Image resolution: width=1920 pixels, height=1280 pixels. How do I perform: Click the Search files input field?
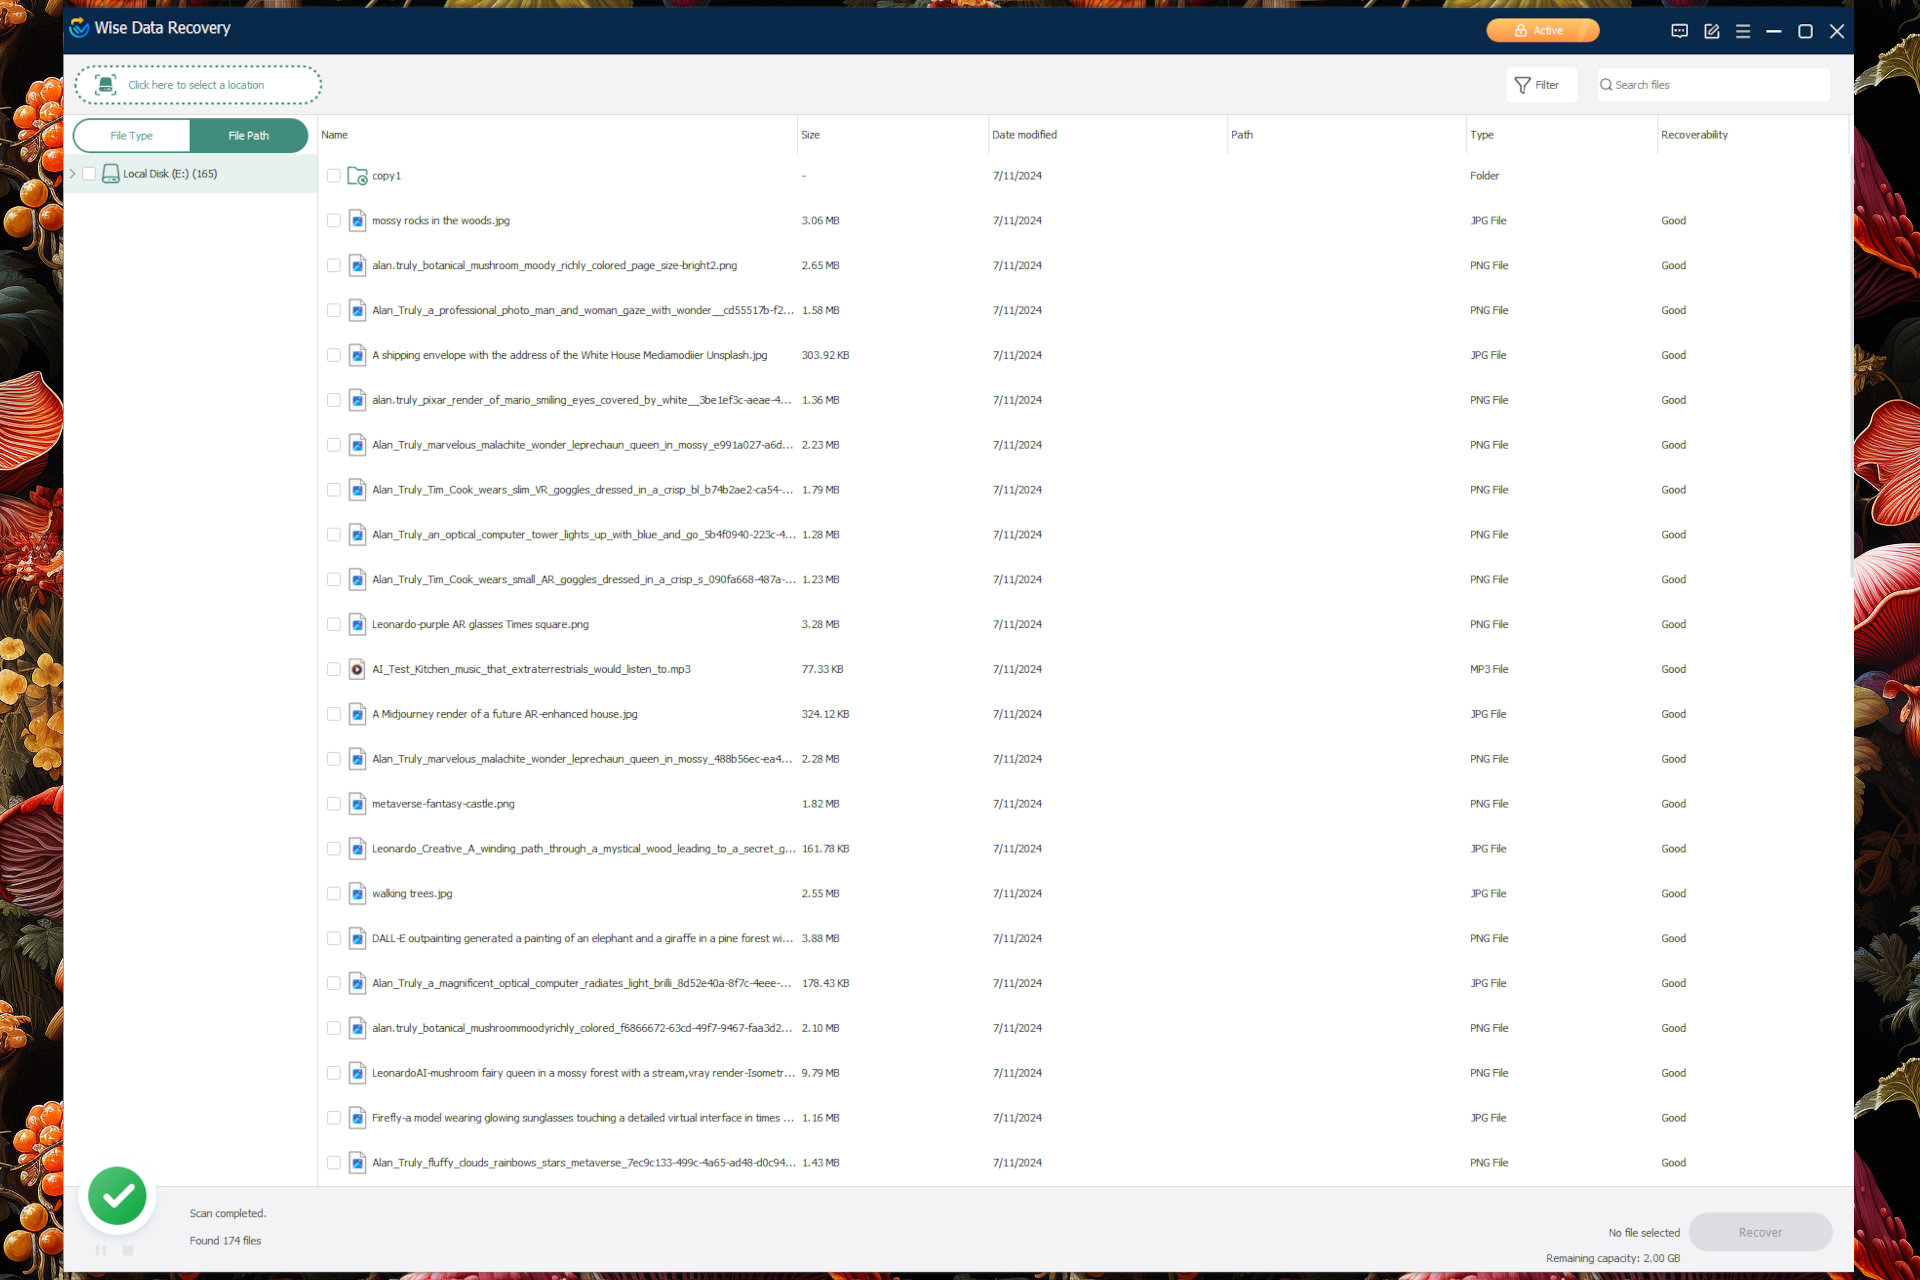(x=1710, y=84)
